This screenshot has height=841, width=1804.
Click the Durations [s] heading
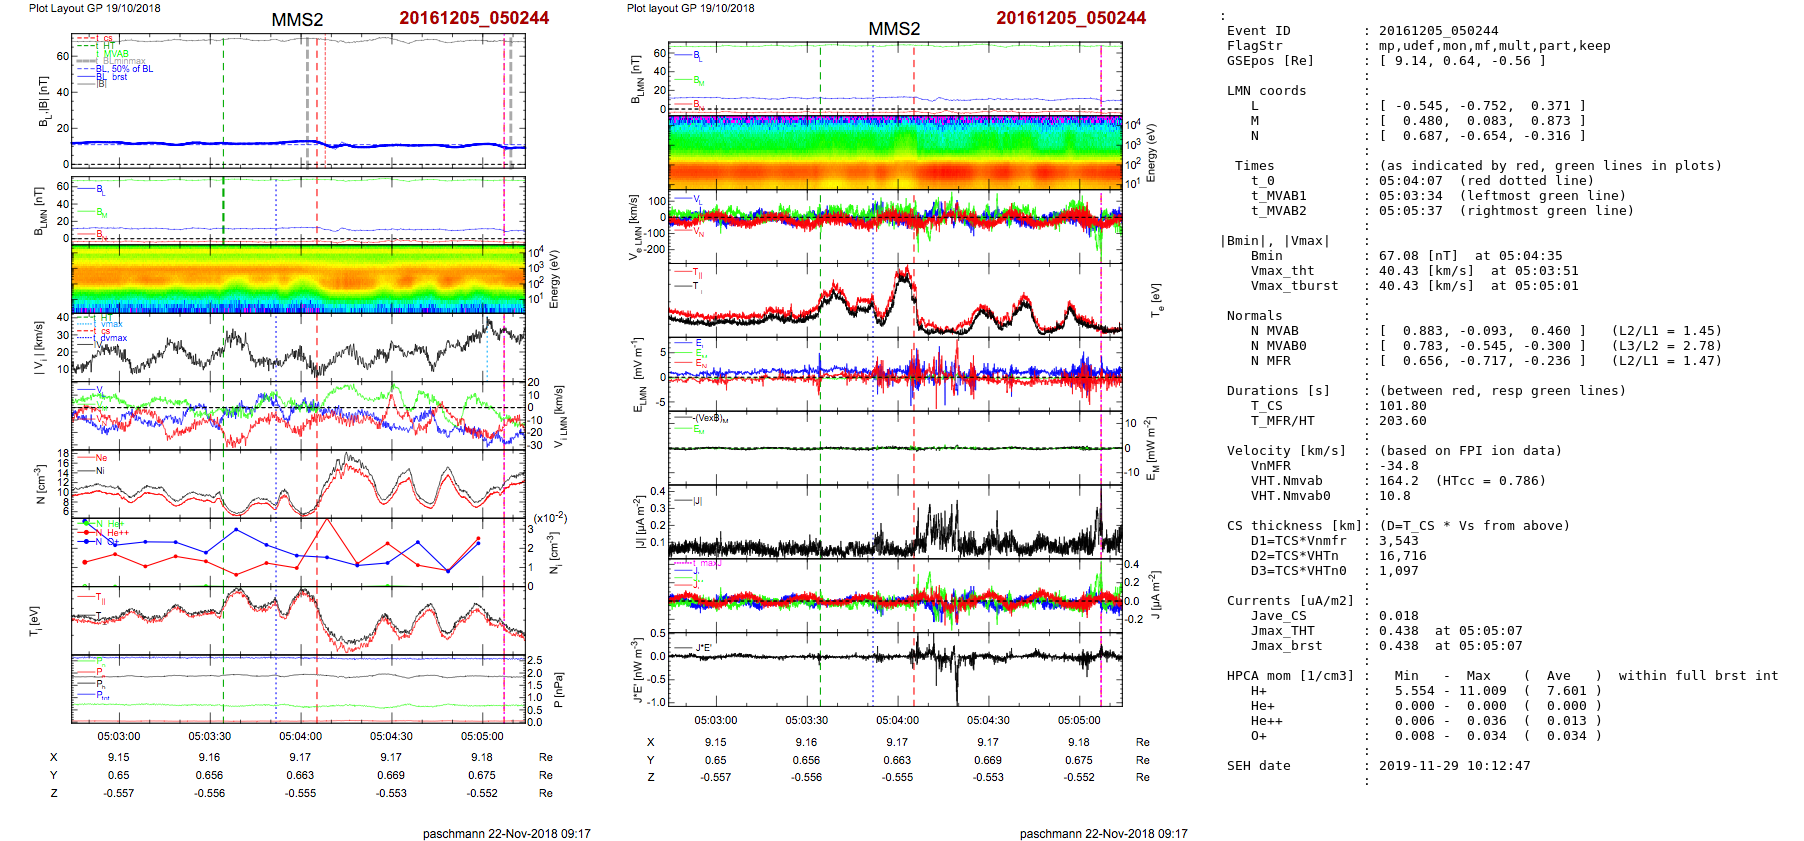coord(1278,391)
